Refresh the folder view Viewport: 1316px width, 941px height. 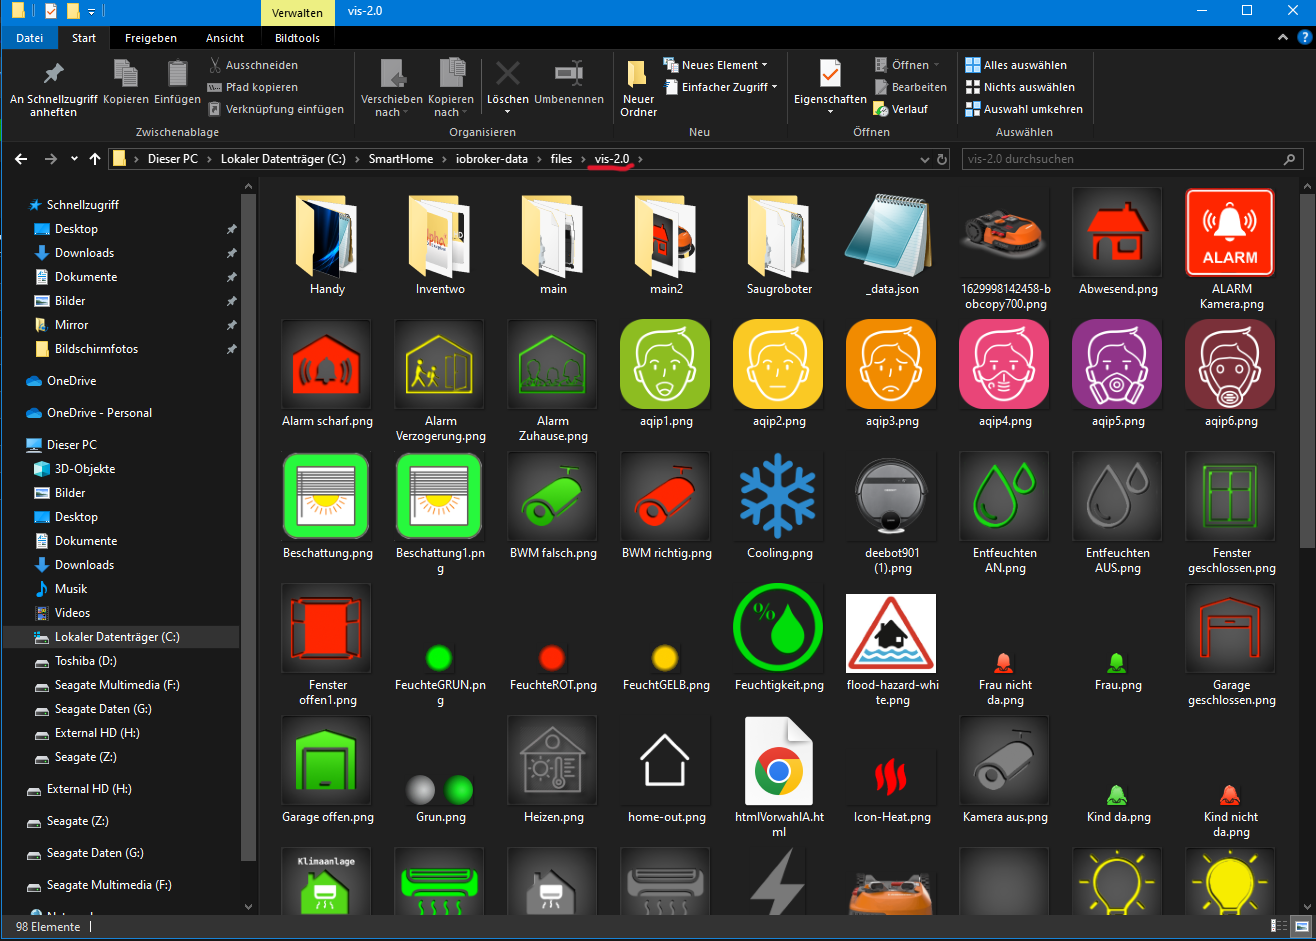pos(941,159)
